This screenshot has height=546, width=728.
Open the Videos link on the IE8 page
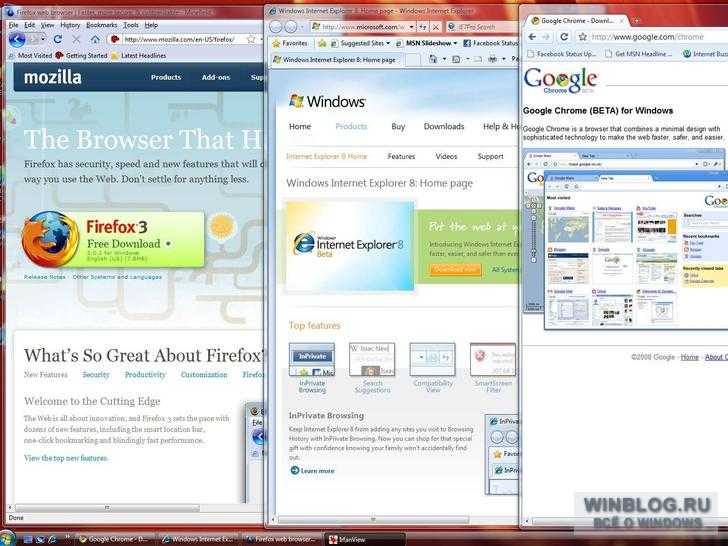click(x=446, y=156)
